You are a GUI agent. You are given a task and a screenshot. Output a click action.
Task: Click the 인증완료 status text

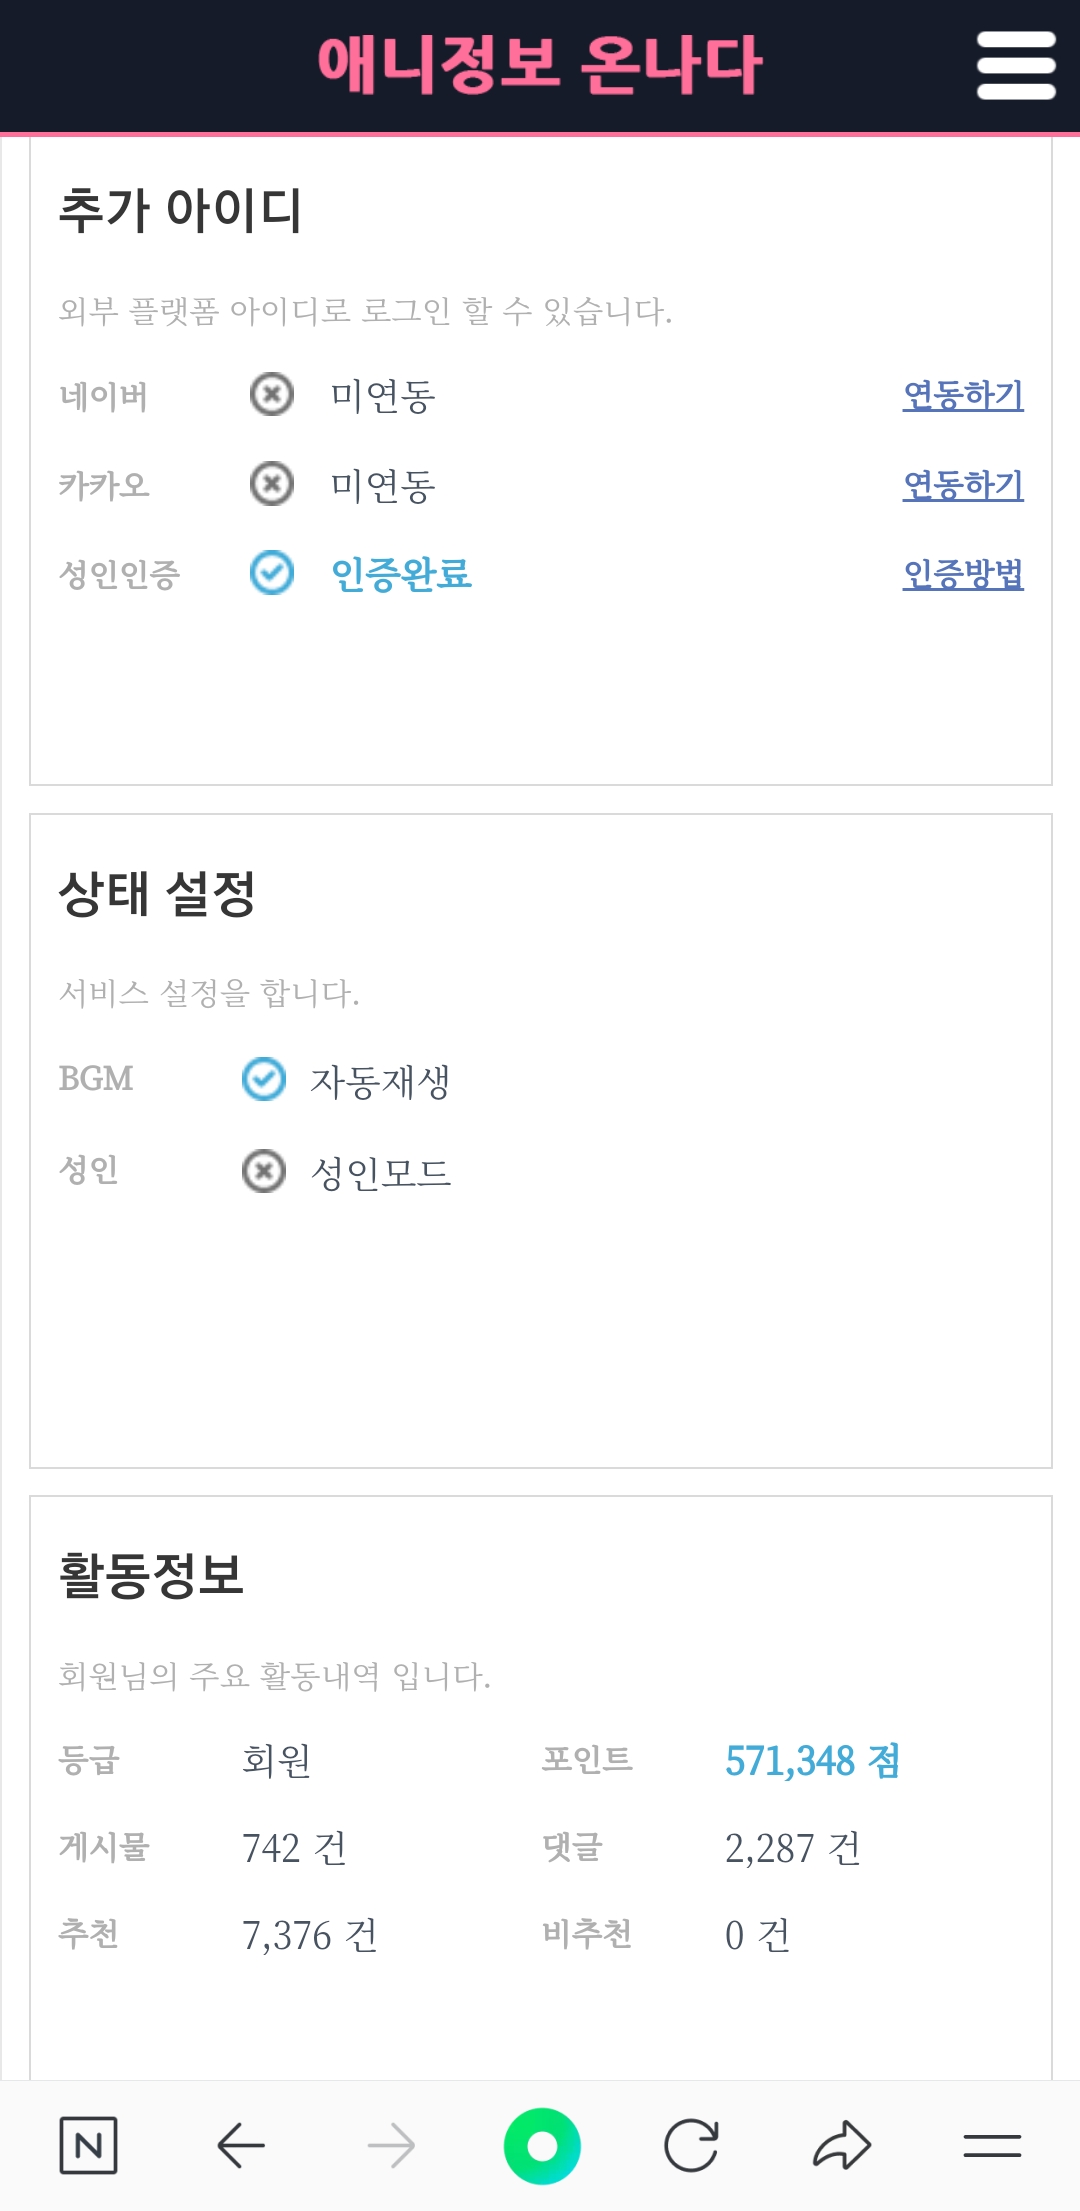(401, 574)
